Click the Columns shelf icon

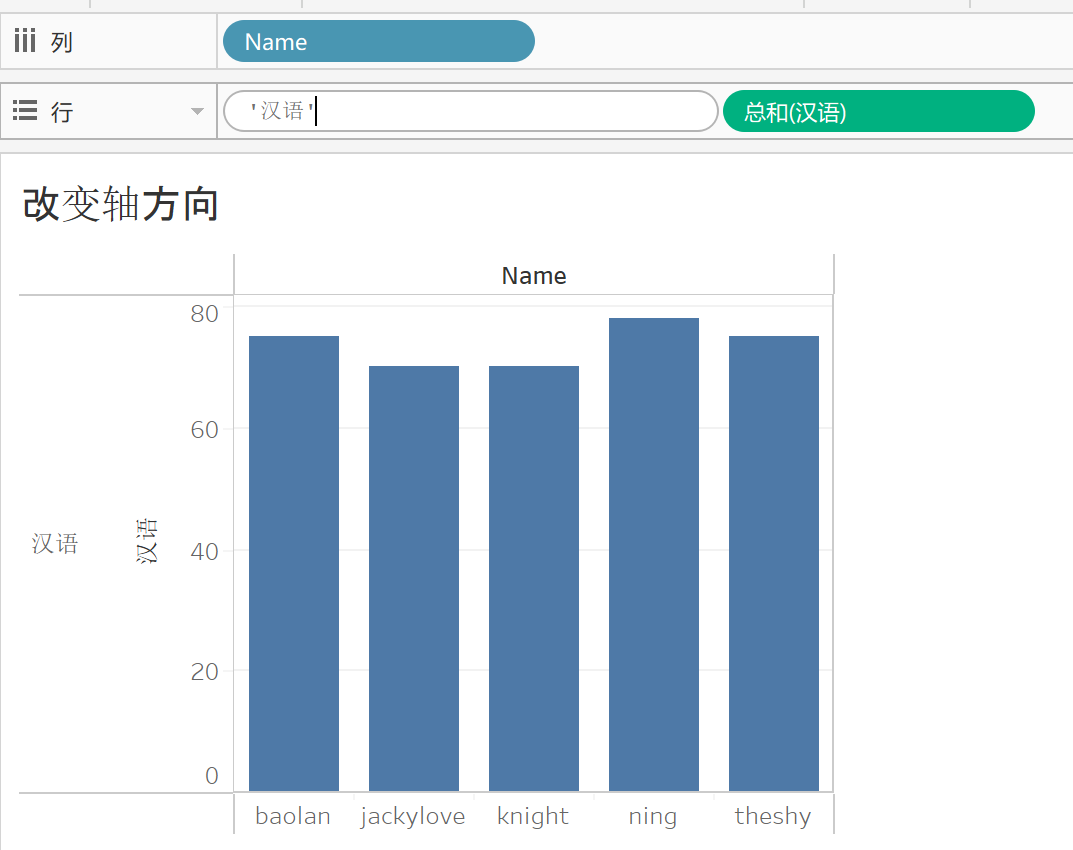[x=25, y=41]
